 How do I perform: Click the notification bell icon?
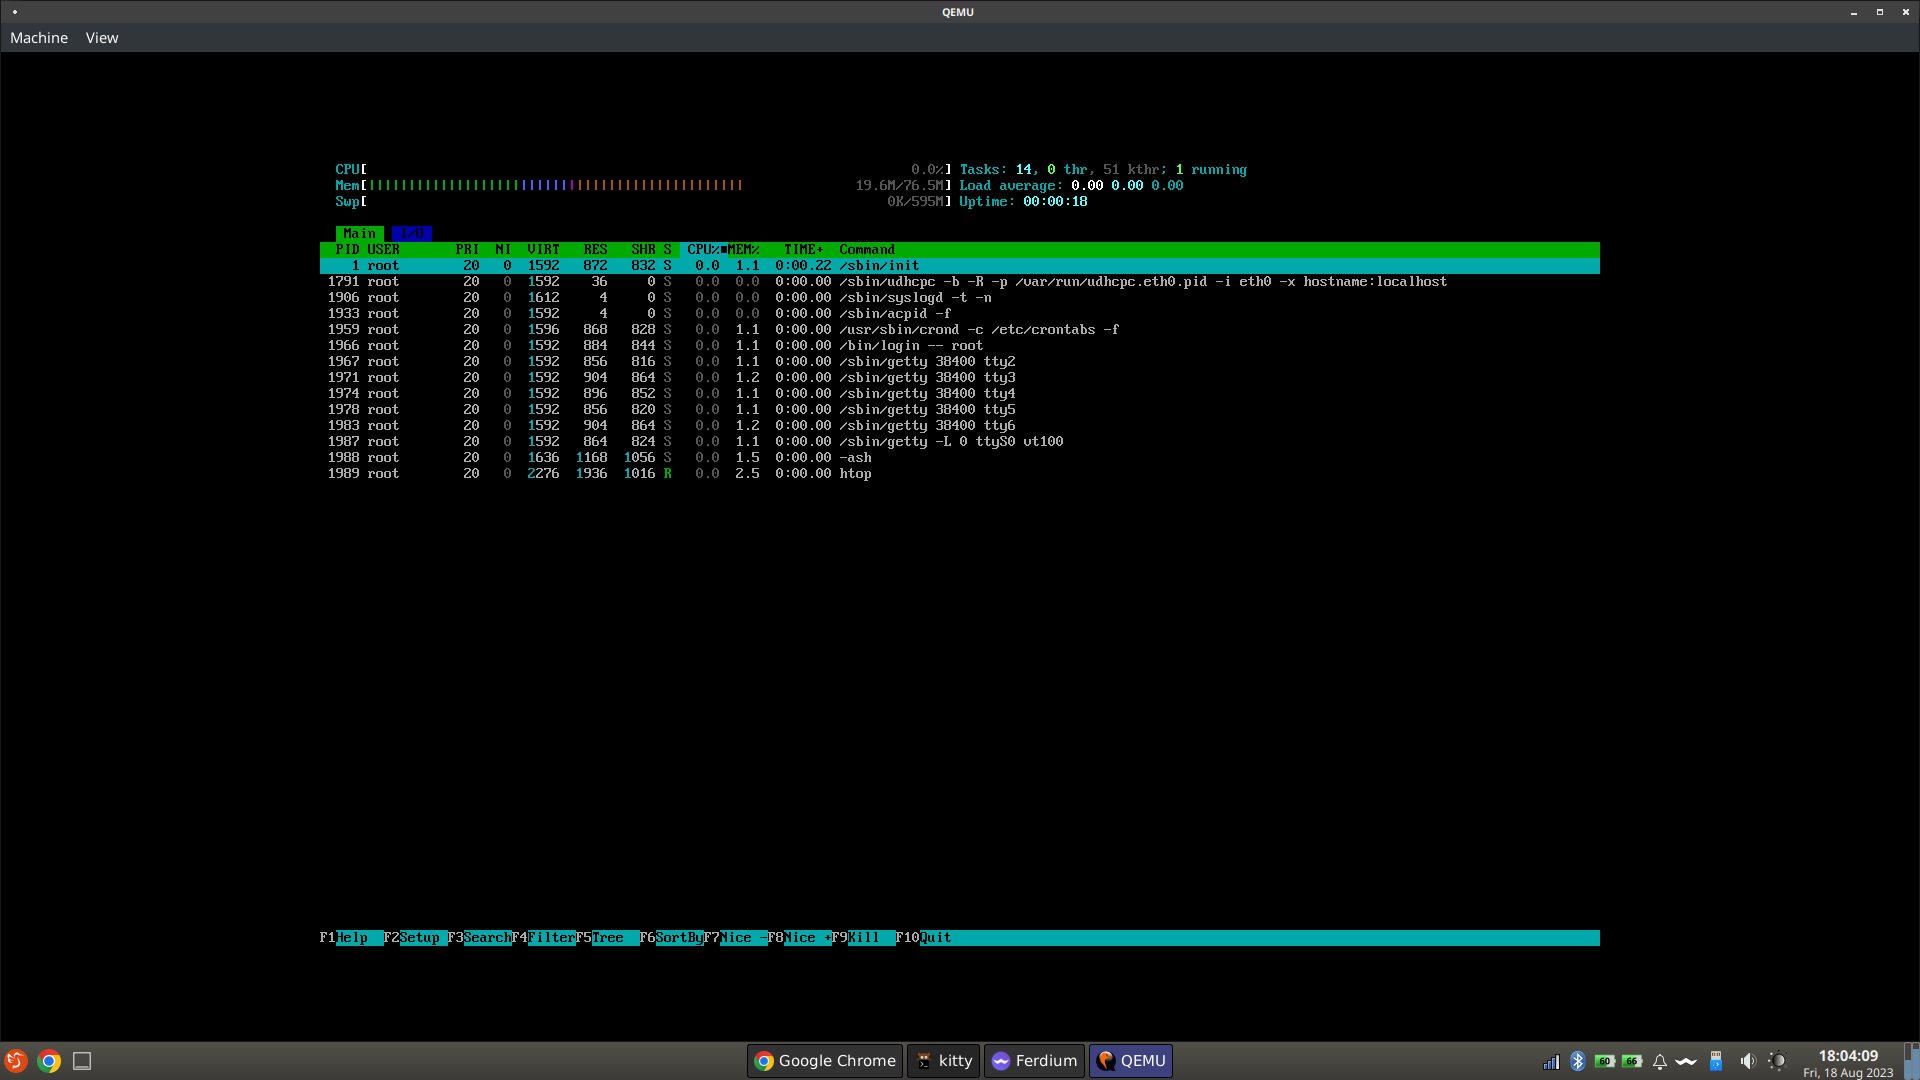[1660, 1061]
